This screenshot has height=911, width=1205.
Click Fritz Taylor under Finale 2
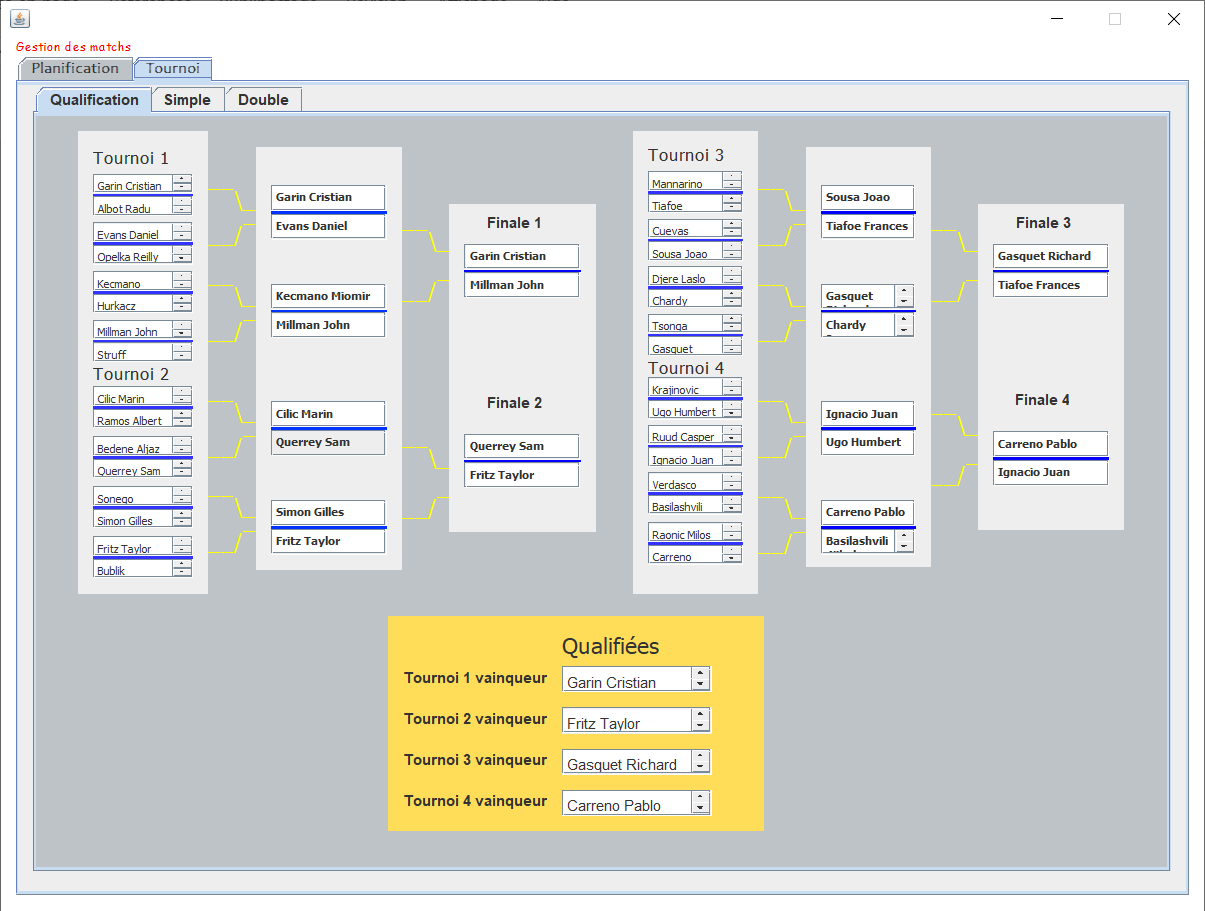pyautogui.click(x=521, y=475)
